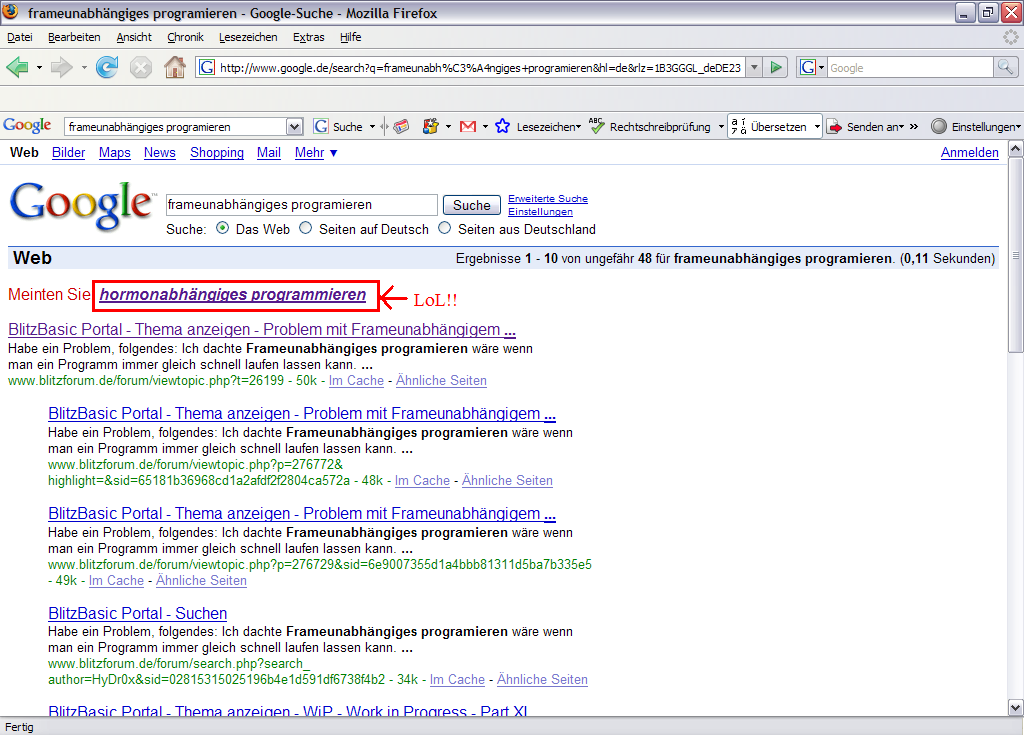The height and width of the screenshot is (735, 1024).
Task: Expand the Google Toolbar search history dropdown
Action: click(x=294, y=127)
